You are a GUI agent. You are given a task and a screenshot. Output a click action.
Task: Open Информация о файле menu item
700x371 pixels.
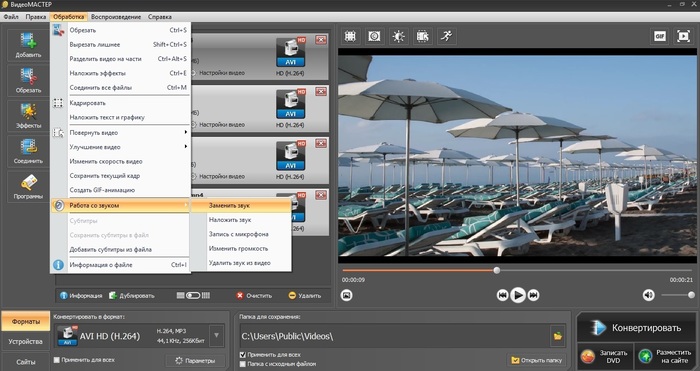click(x=121, y=265)
